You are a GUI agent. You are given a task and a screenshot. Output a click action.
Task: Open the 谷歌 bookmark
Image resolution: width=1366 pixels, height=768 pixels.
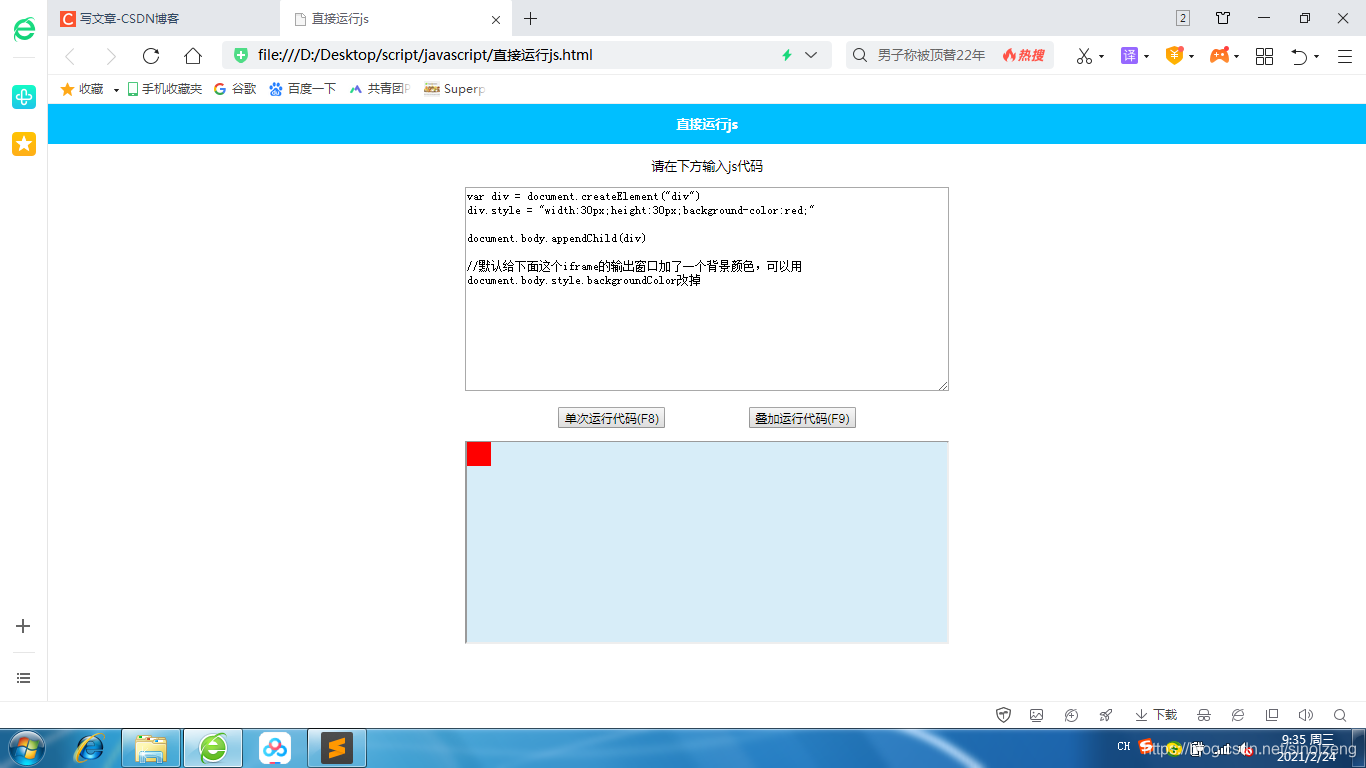tap(235, 89)
